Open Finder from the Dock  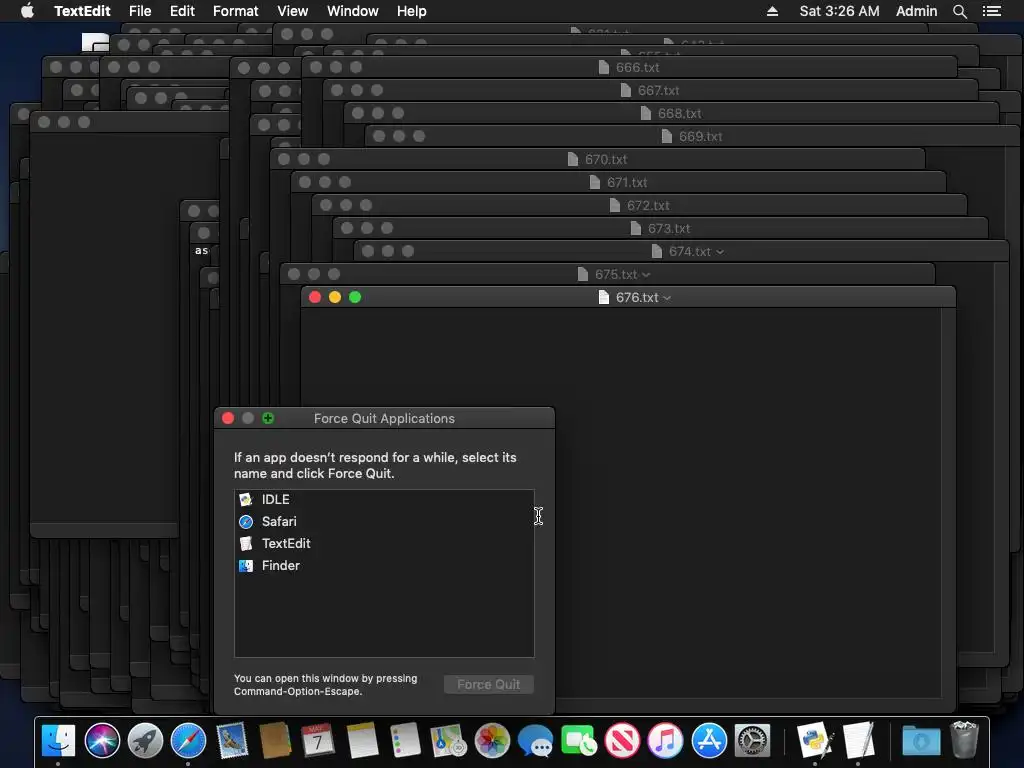coord(59,741)
